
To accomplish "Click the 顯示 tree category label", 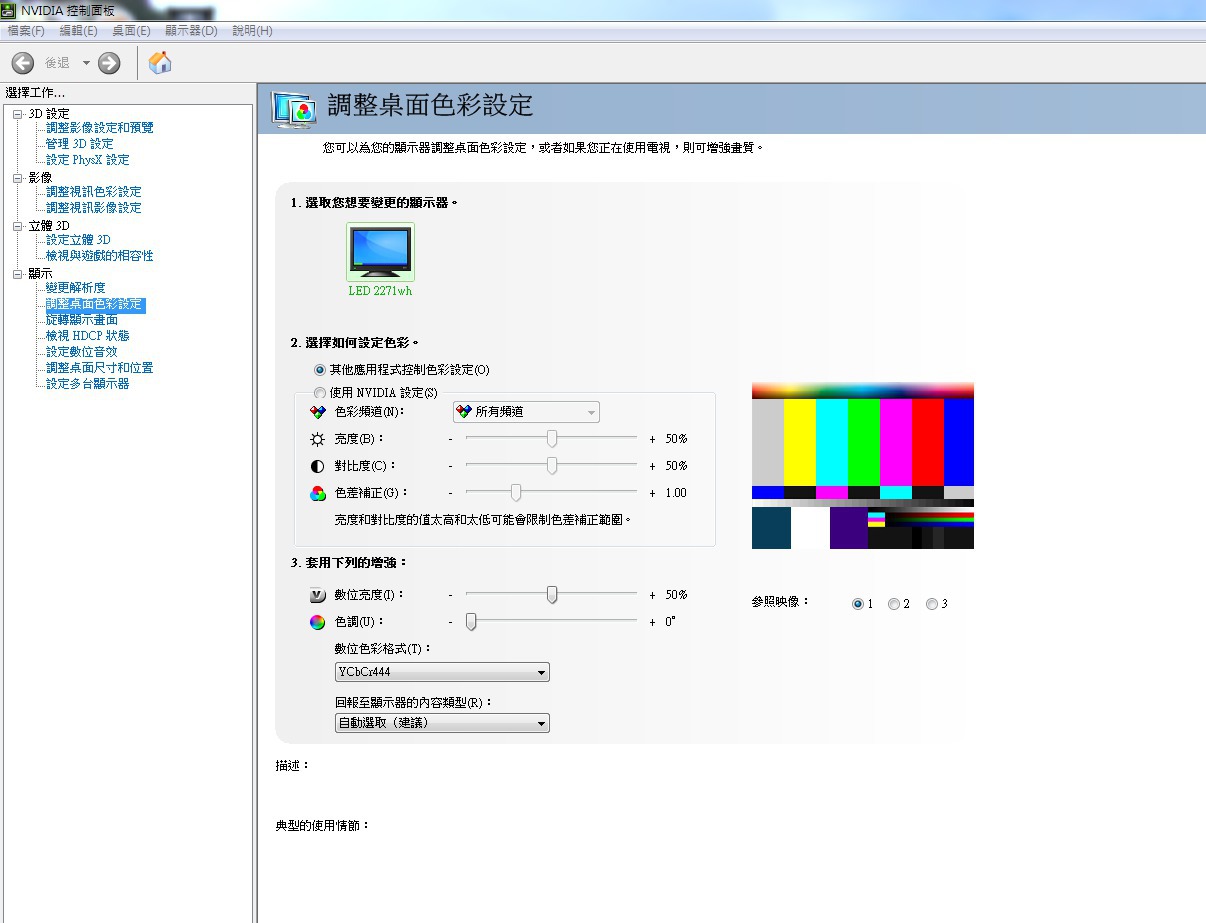I will 40,274.
